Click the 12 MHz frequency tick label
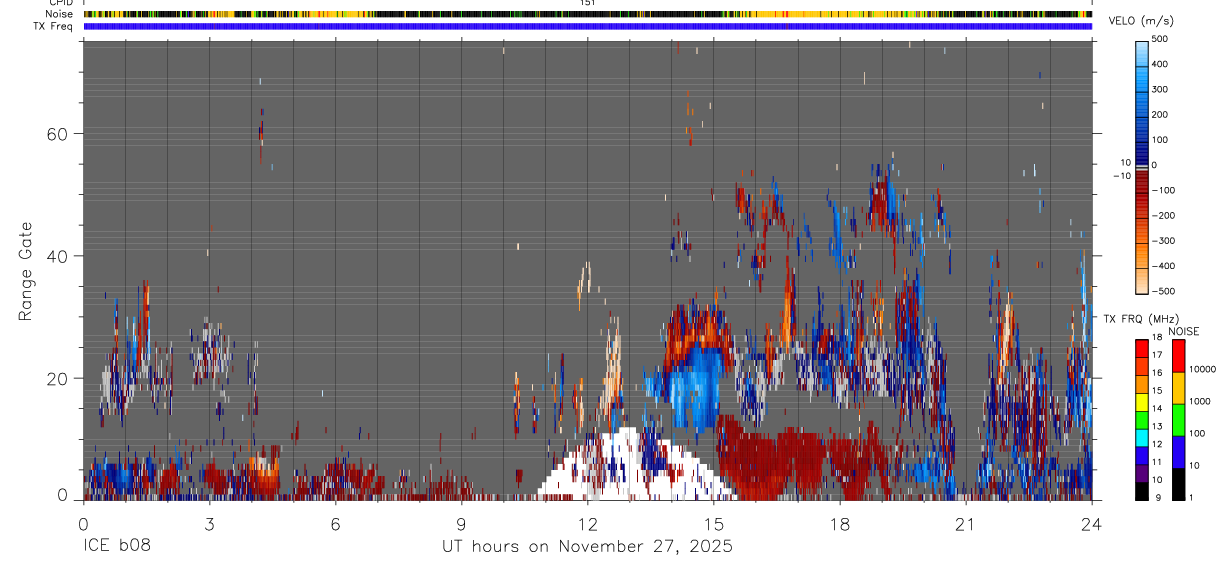This screenshot has width=1228, height=567. 1157,444
